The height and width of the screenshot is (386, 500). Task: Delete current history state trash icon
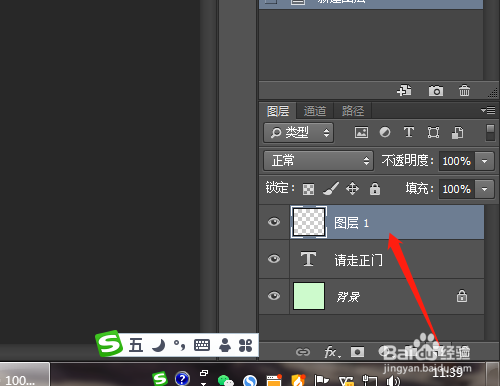(x=464, y=90)
